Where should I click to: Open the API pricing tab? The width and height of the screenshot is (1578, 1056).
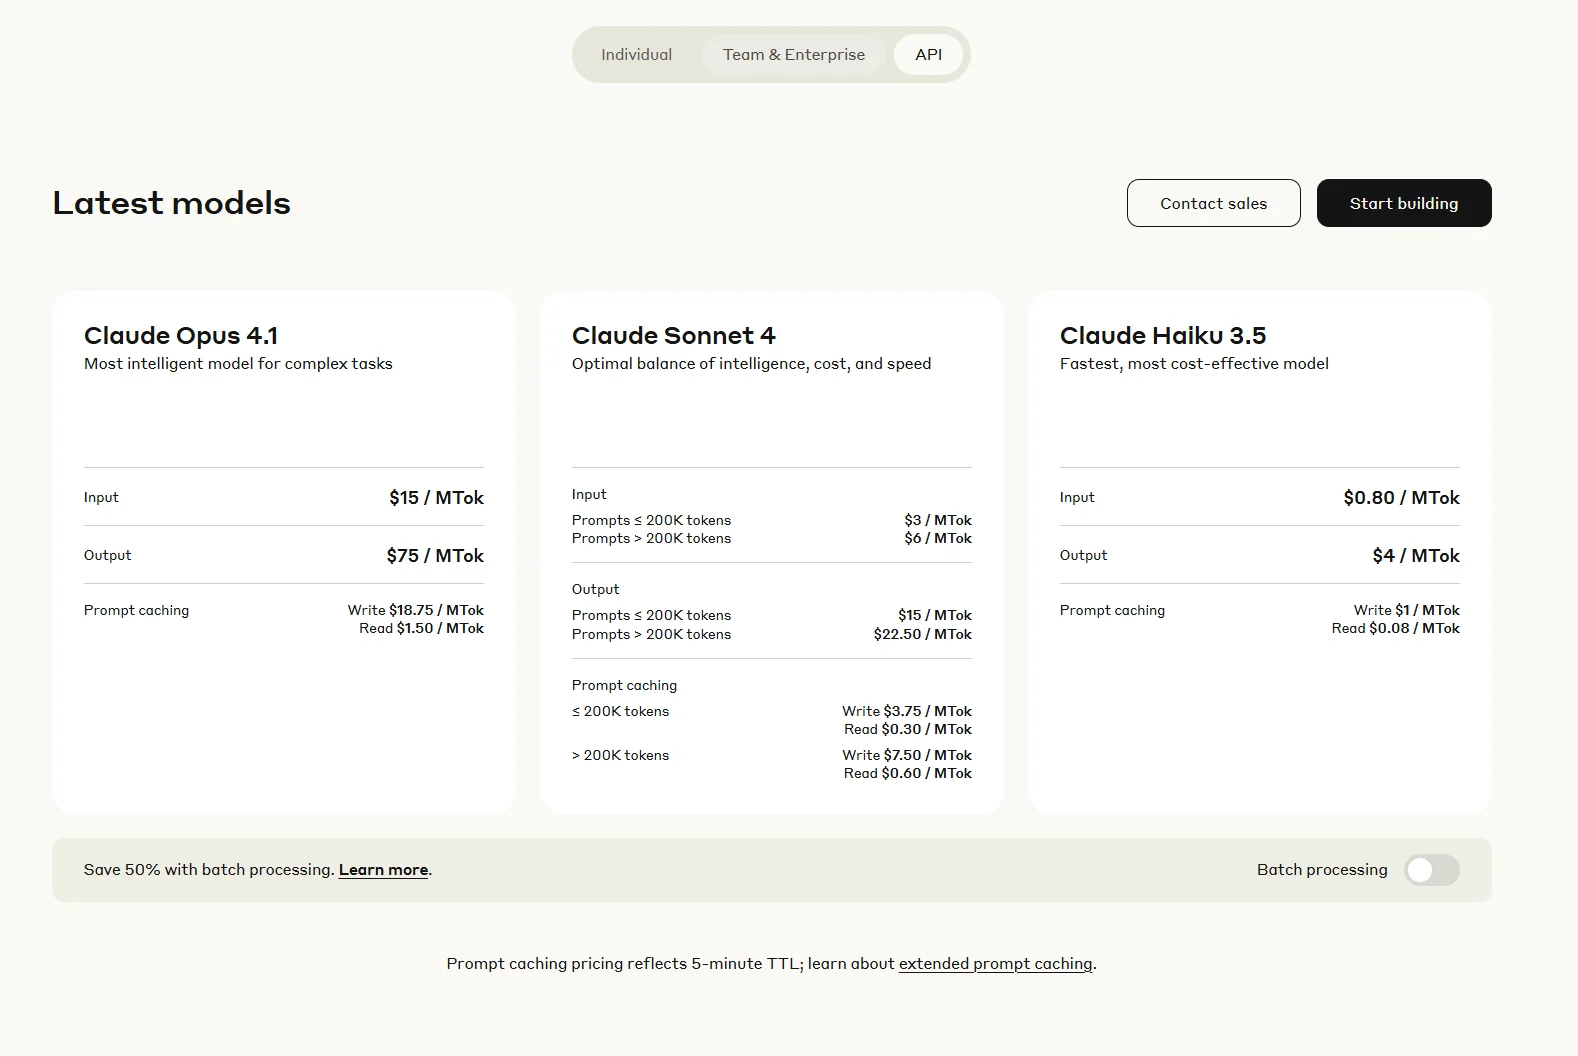[928, 55]
